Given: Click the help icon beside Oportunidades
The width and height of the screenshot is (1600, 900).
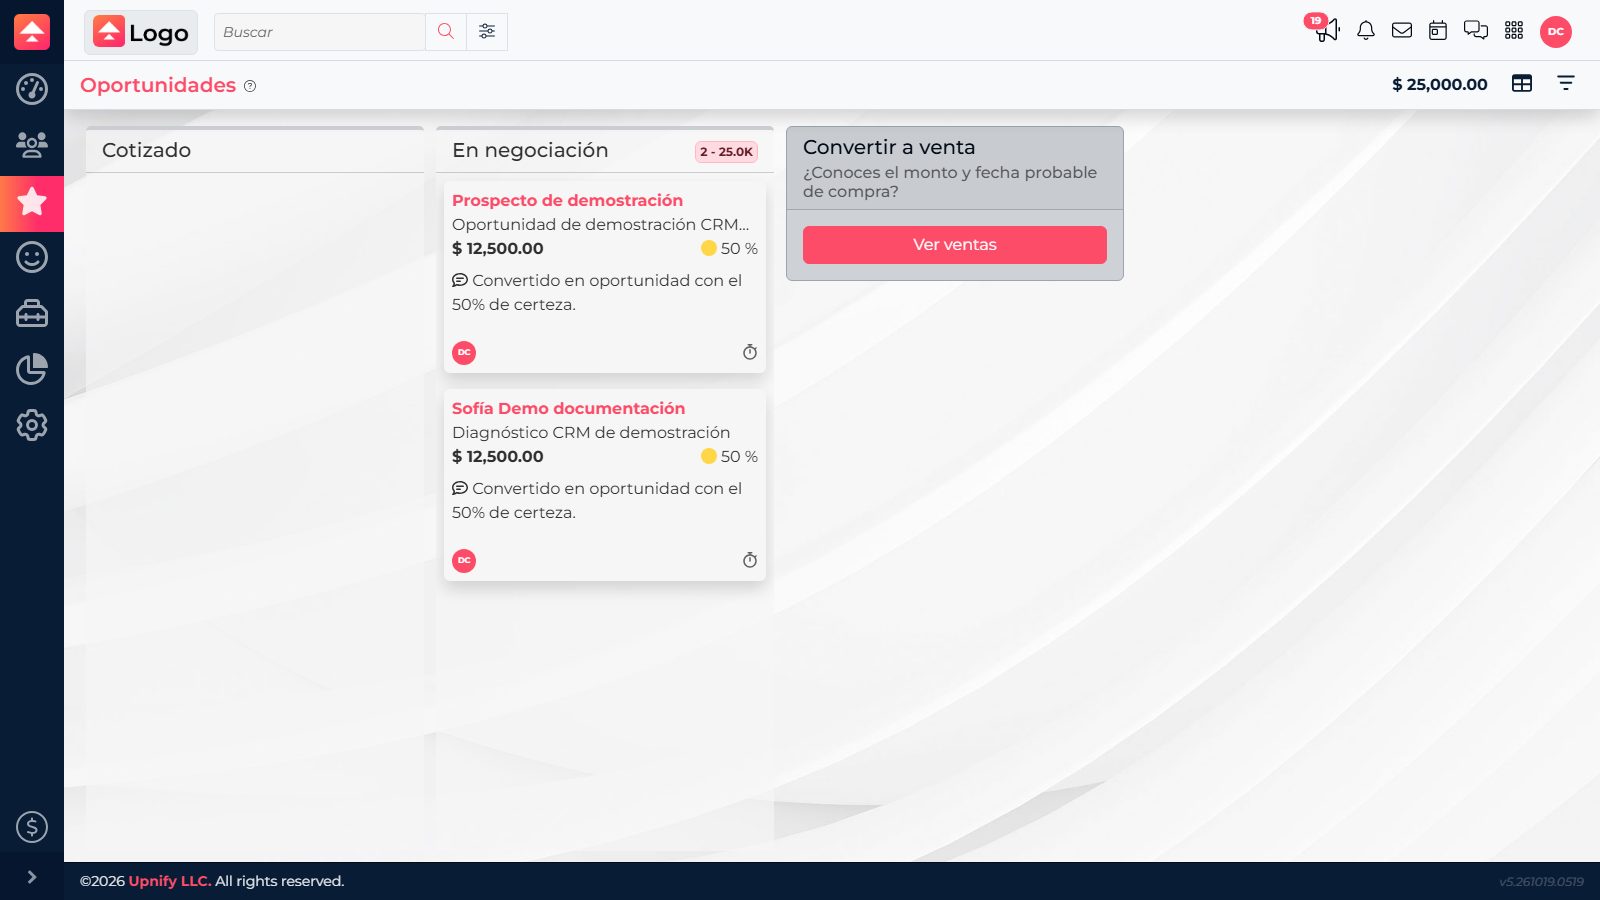Looking at the screenshot, I should pos(250,86).
